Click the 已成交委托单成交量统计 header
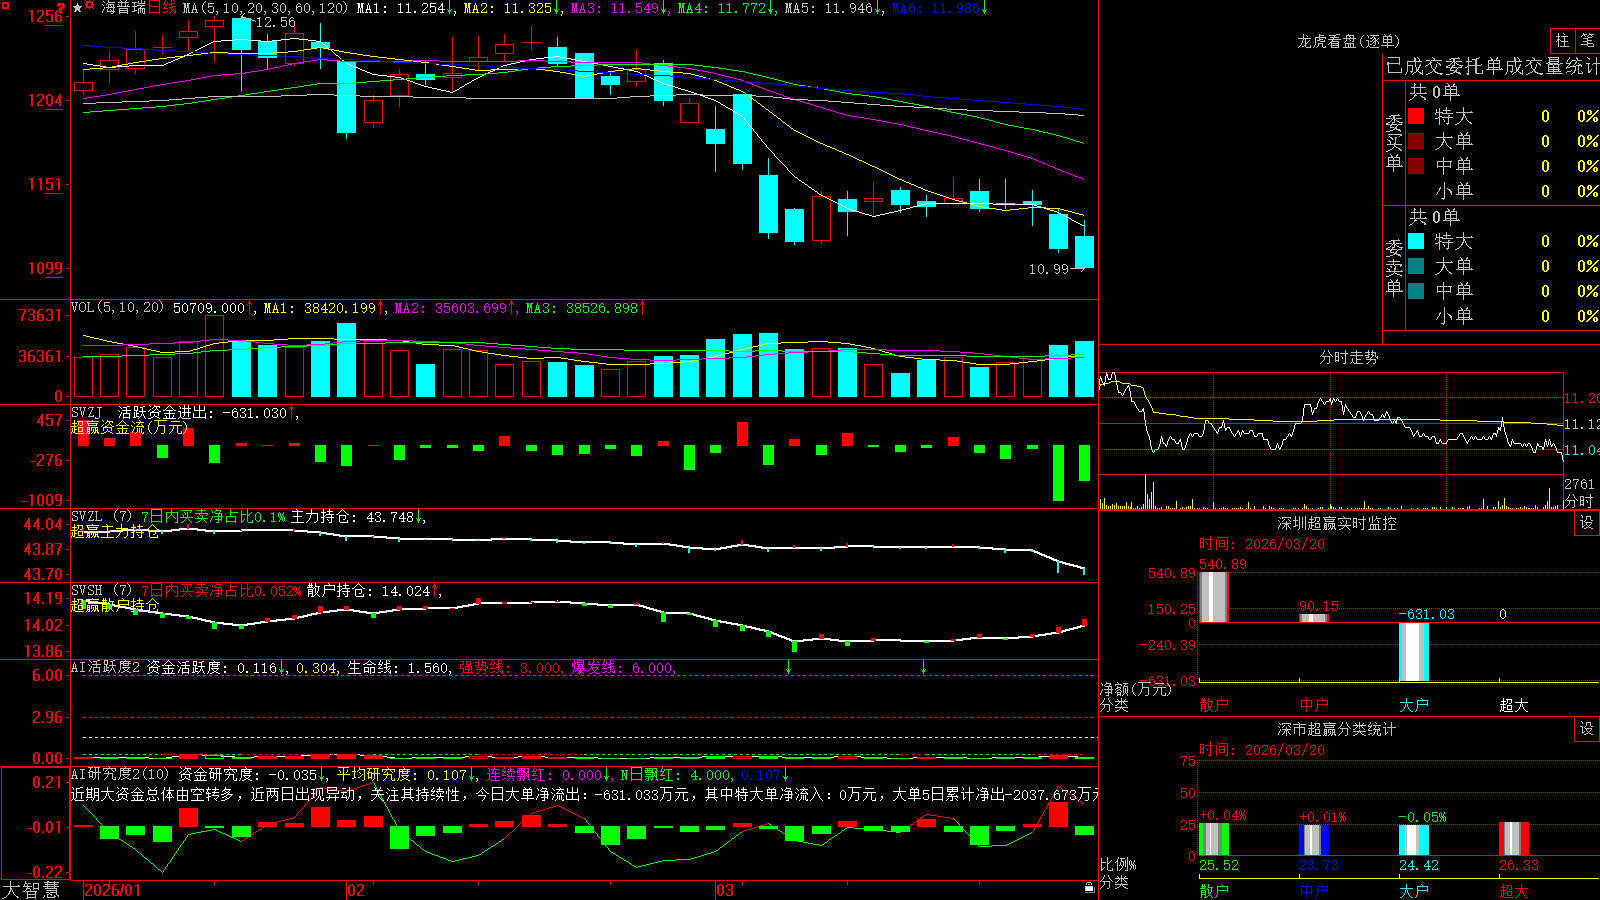 (1492, 66)
